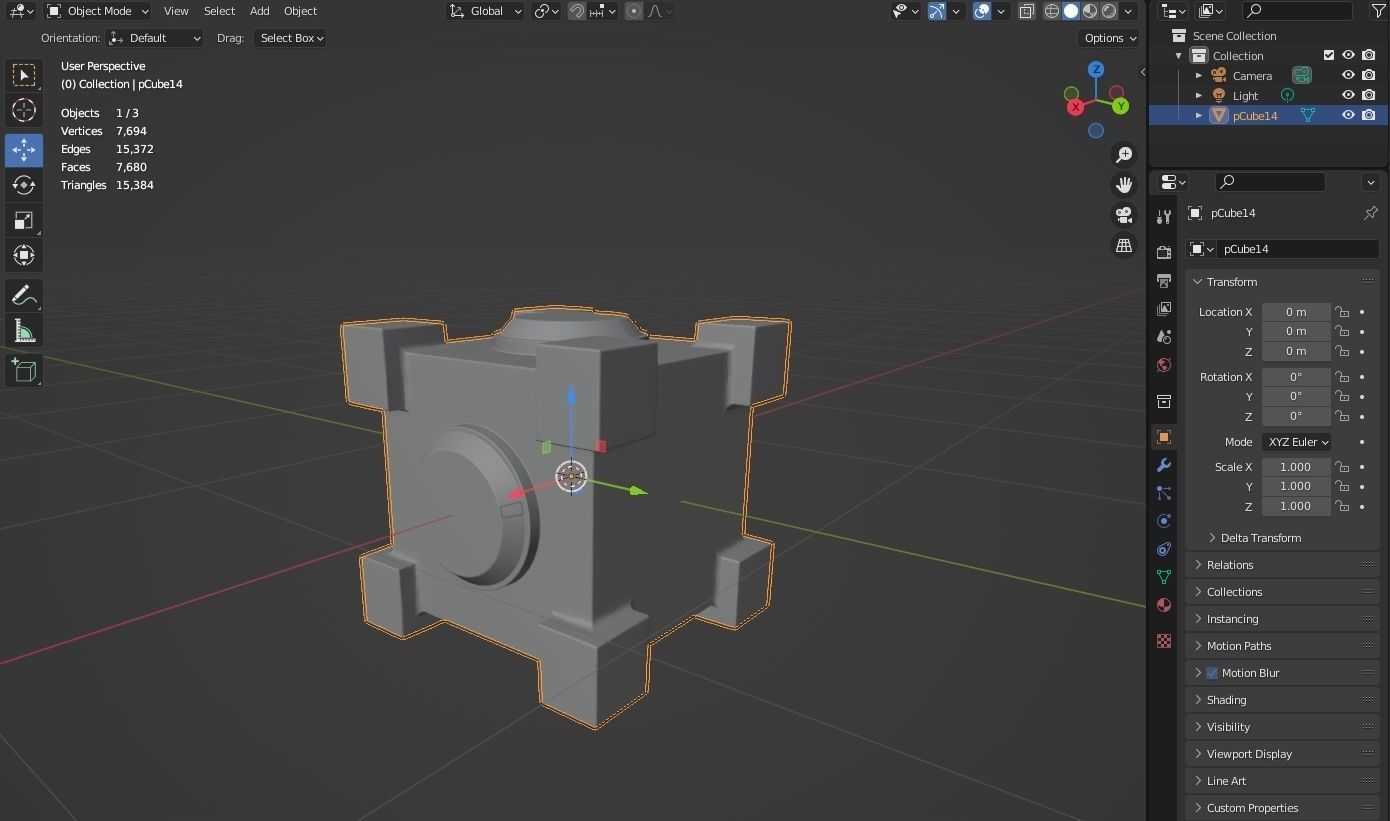This screenshot has width=1390, height=821.
Task: Click the Rotation Z value field
Action: (1296, 416)
